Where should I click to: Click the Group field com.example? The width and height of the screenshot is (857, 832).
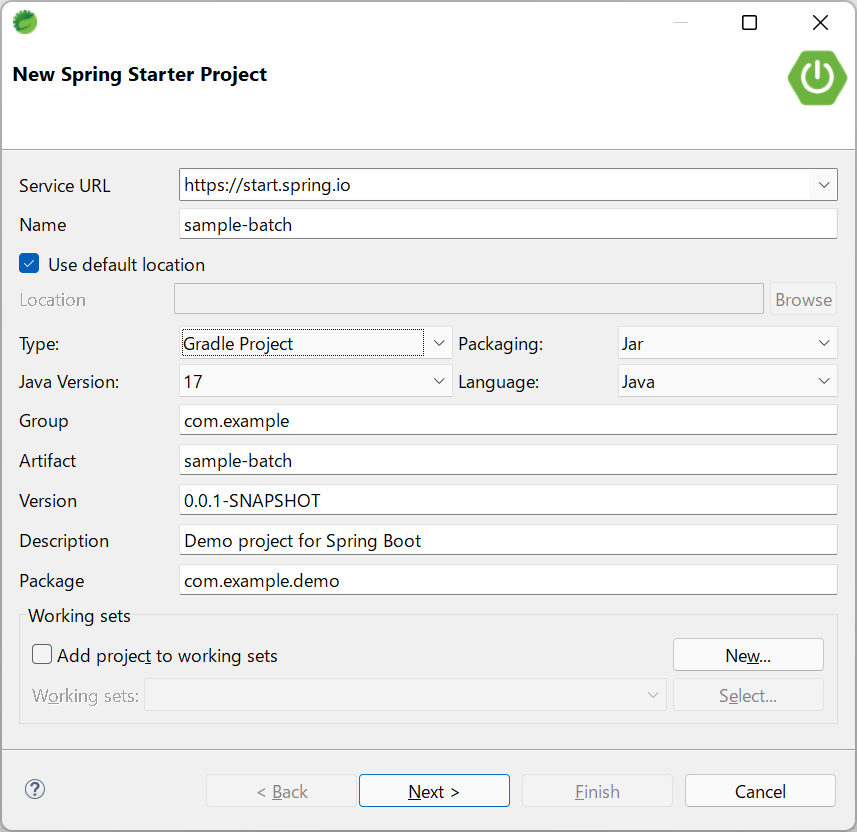(508, 420)
